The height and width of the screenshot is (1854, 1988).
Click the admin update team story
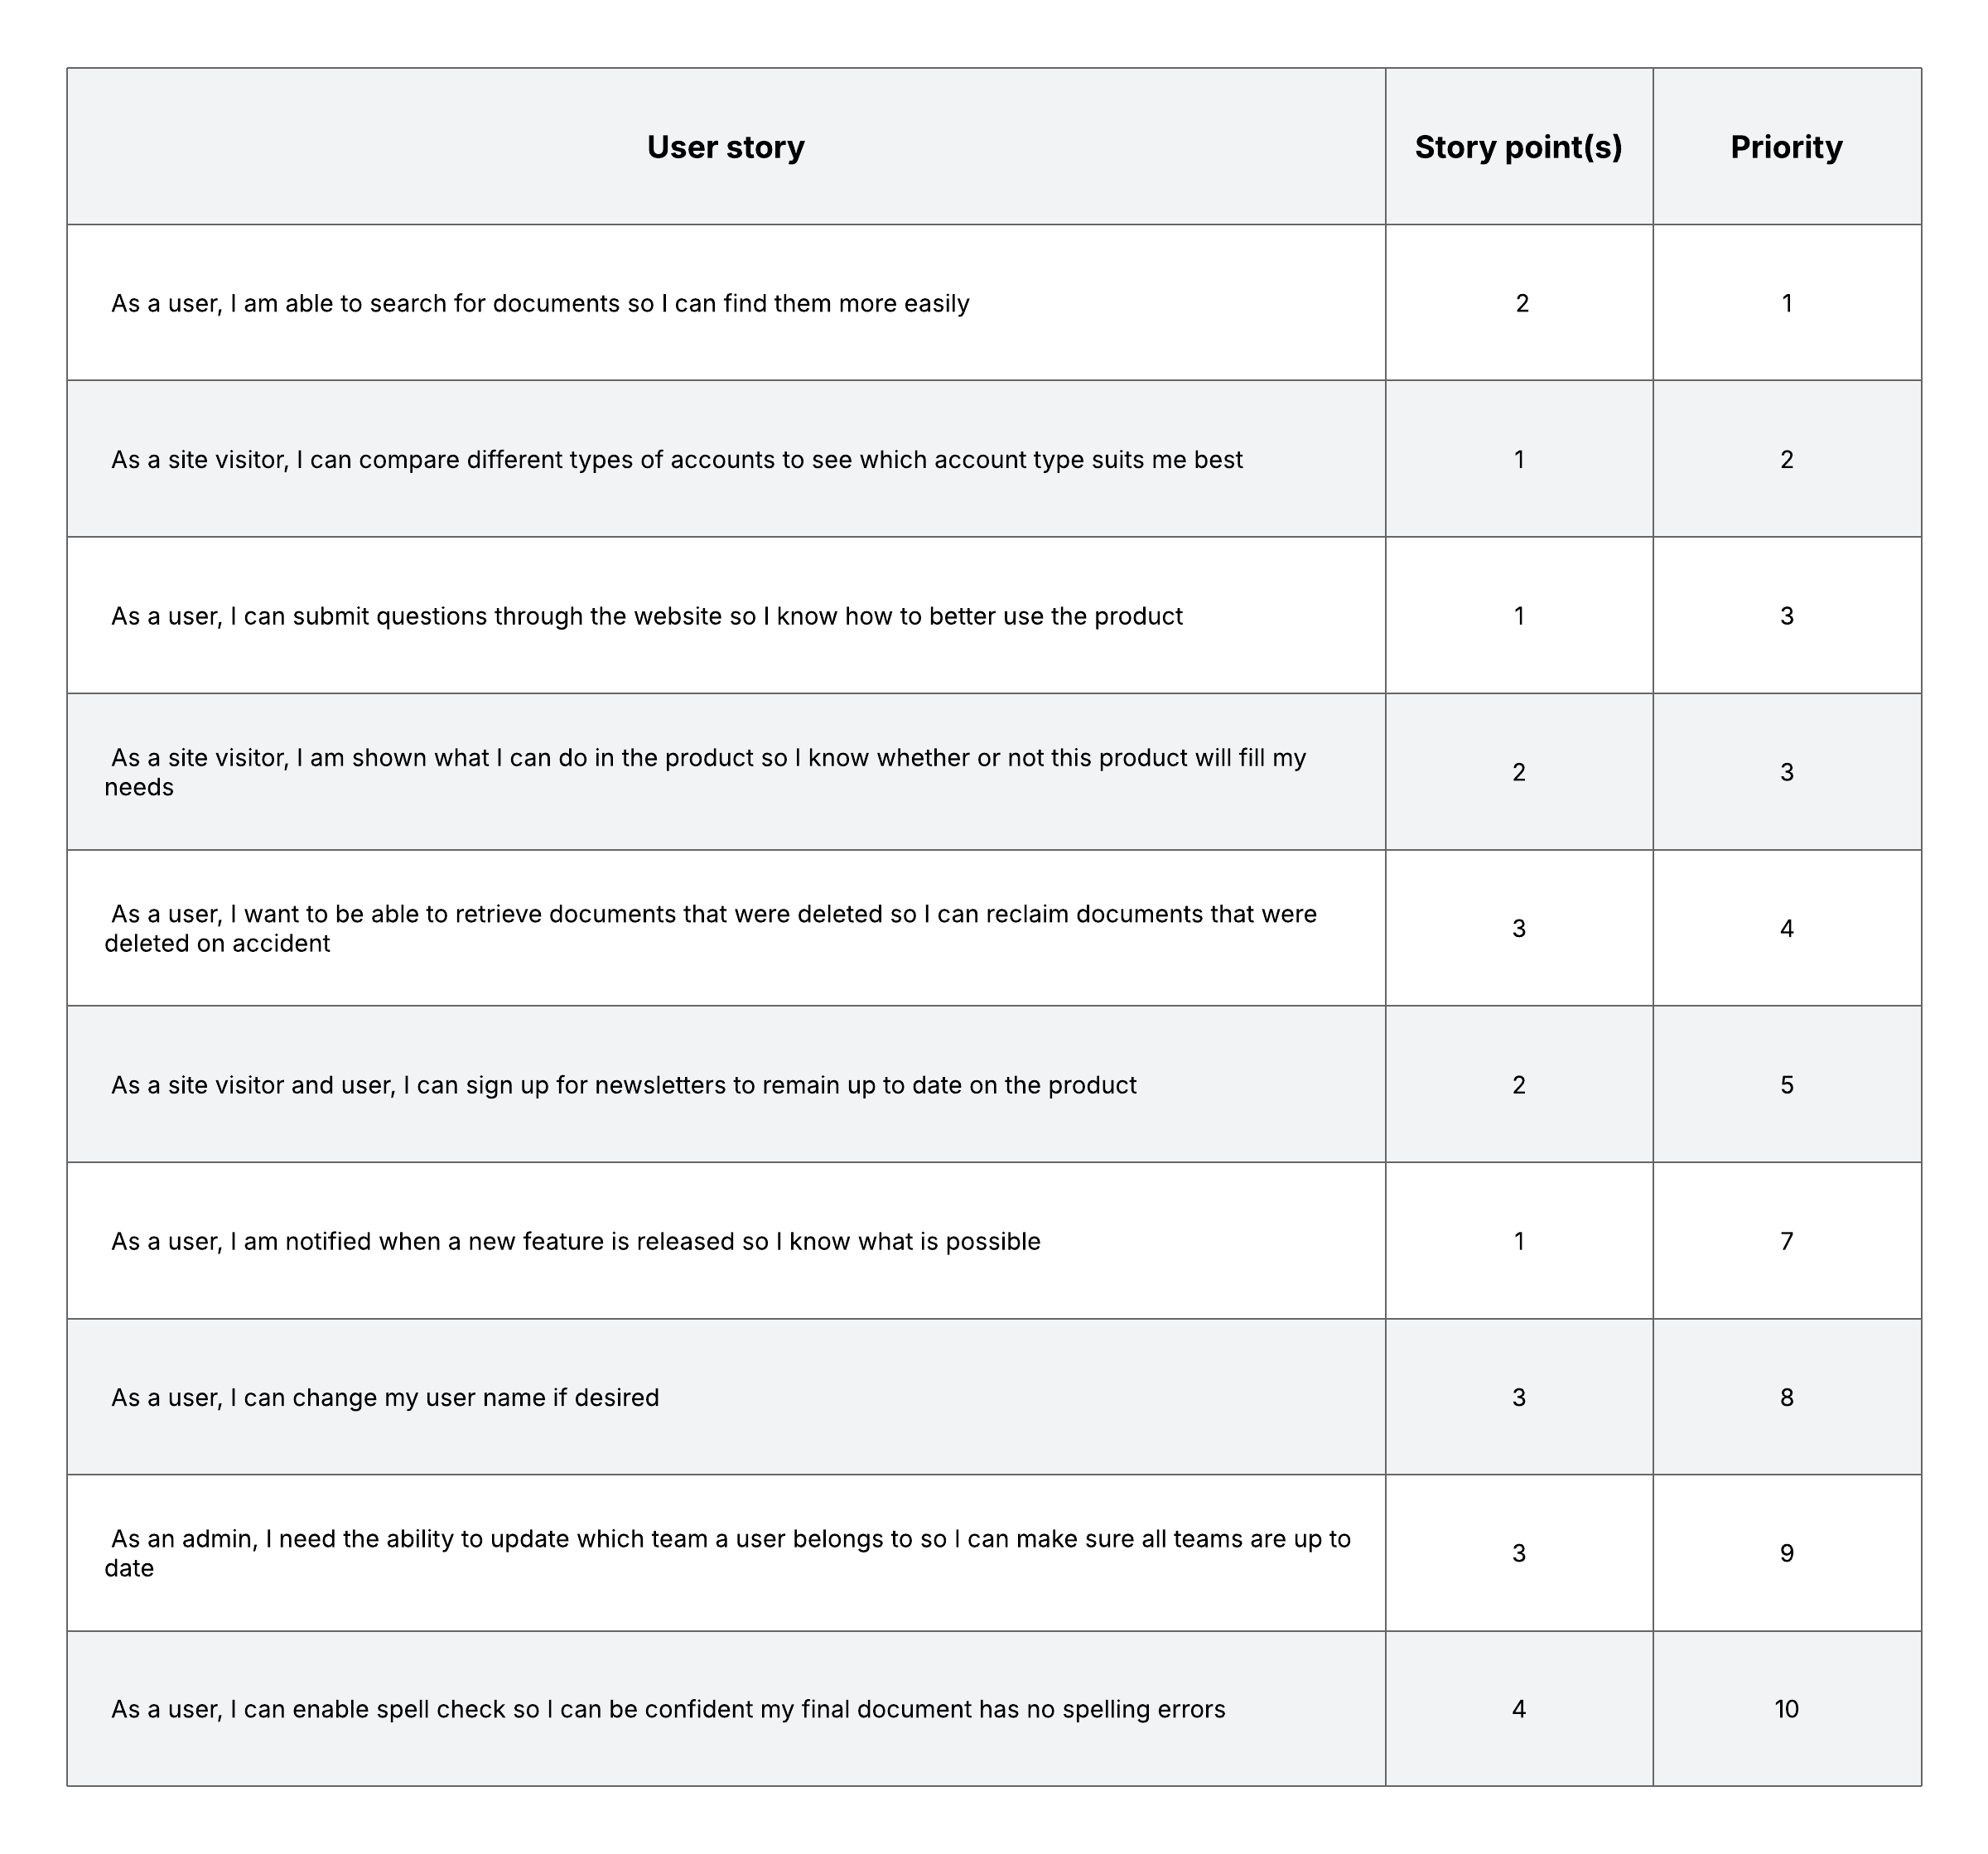point(728,1553)
